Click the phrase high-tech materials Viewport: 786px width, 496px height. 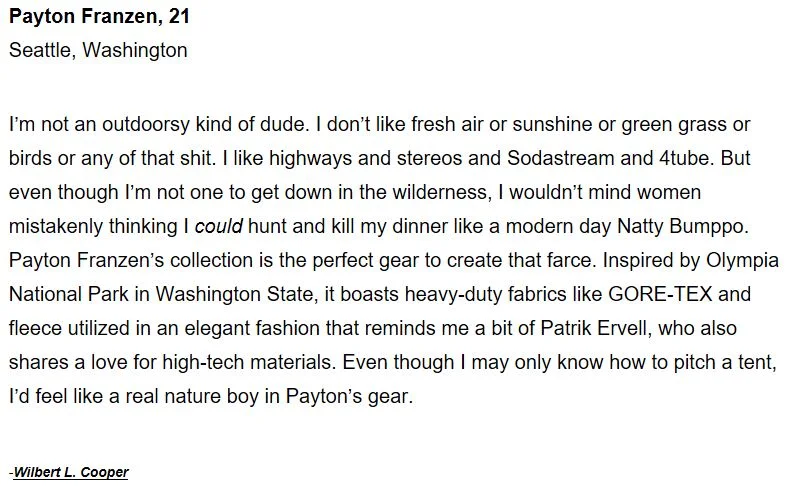point(249,362)
